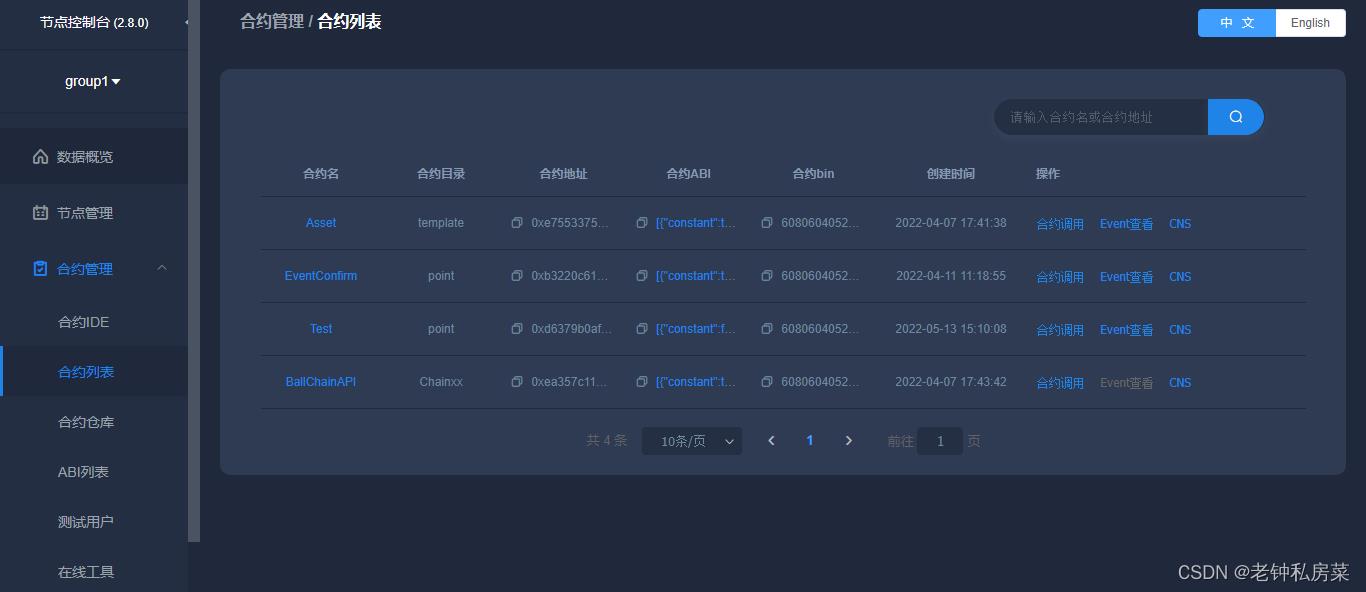
Task: Go to the next page arrow
Action: coord(849,441)
